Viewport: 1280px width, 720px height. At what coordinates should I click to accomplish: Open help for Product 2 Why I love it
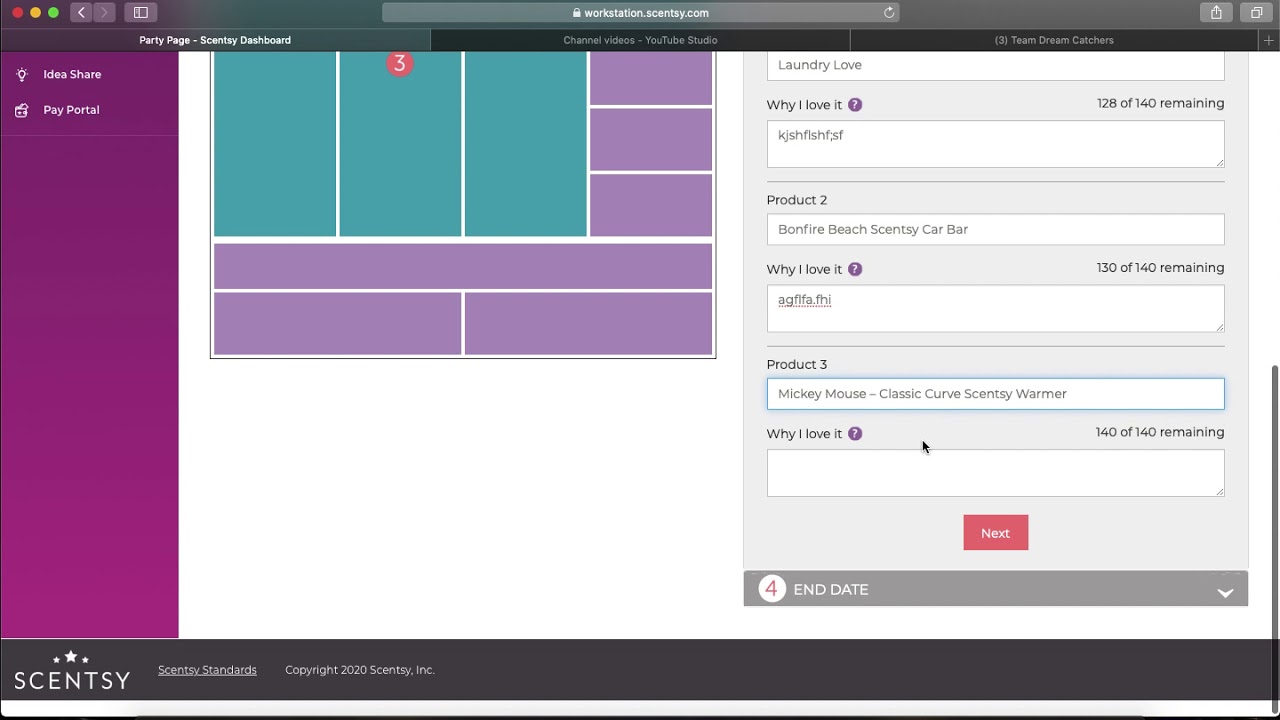(855, 269)
